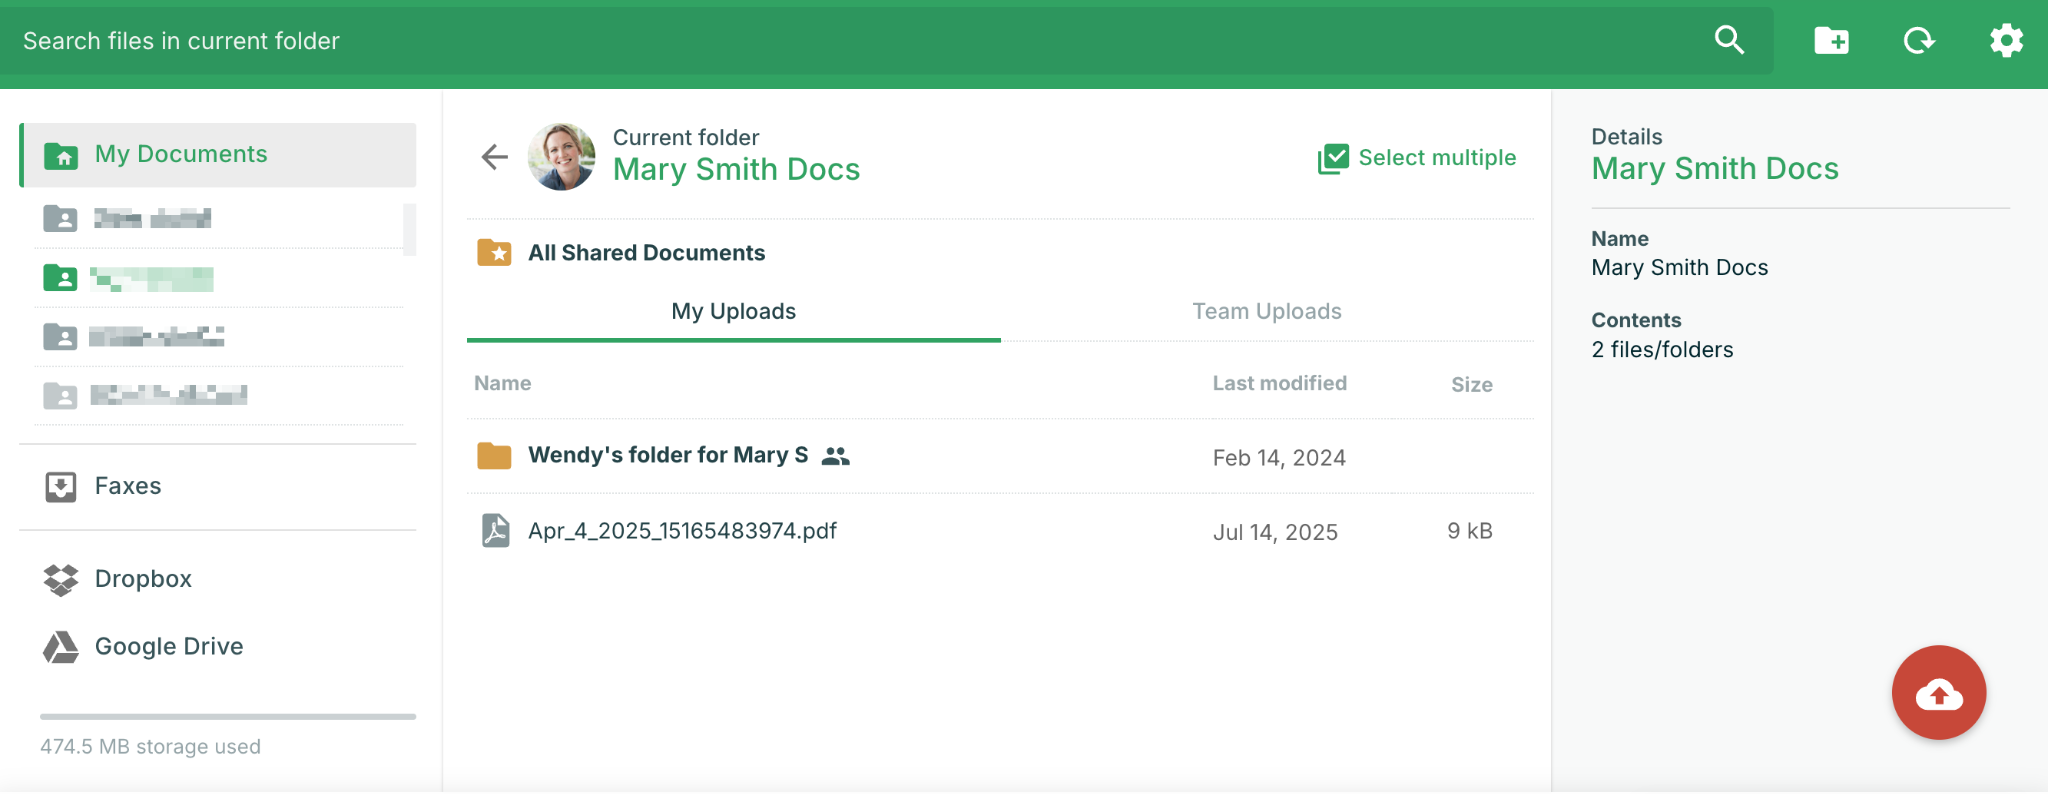Click the search files input field
Screen dimensions: 2048x794
[850, 41]
